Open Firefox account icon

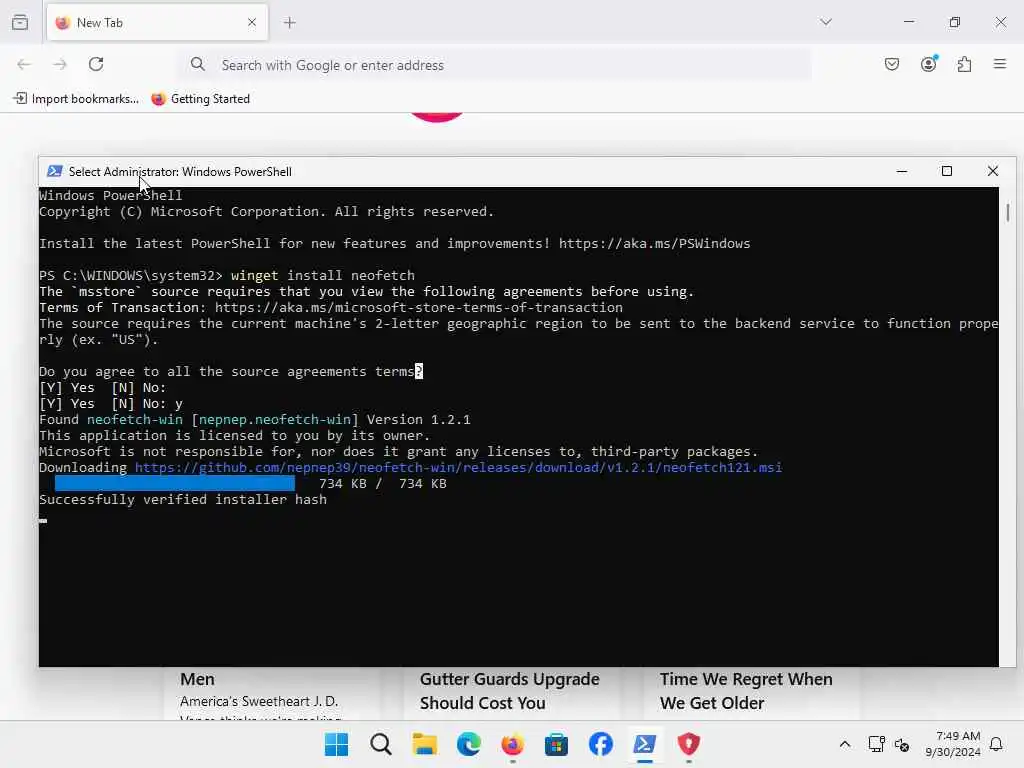[929, 63]
